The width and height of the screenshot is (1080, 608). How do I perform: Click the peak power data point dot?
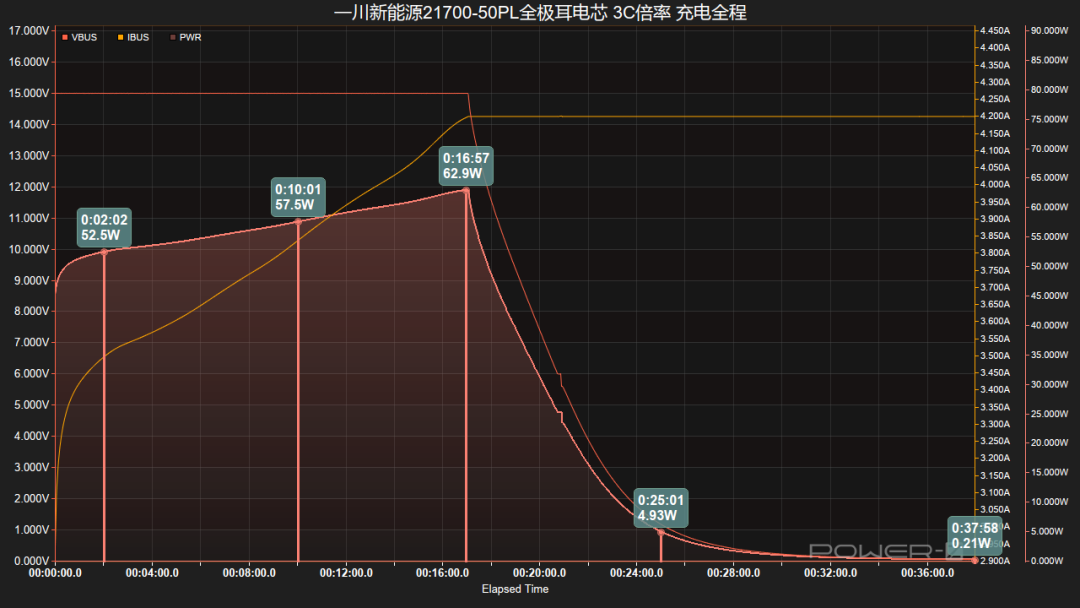pyautogui.click(x=466, y=191)
